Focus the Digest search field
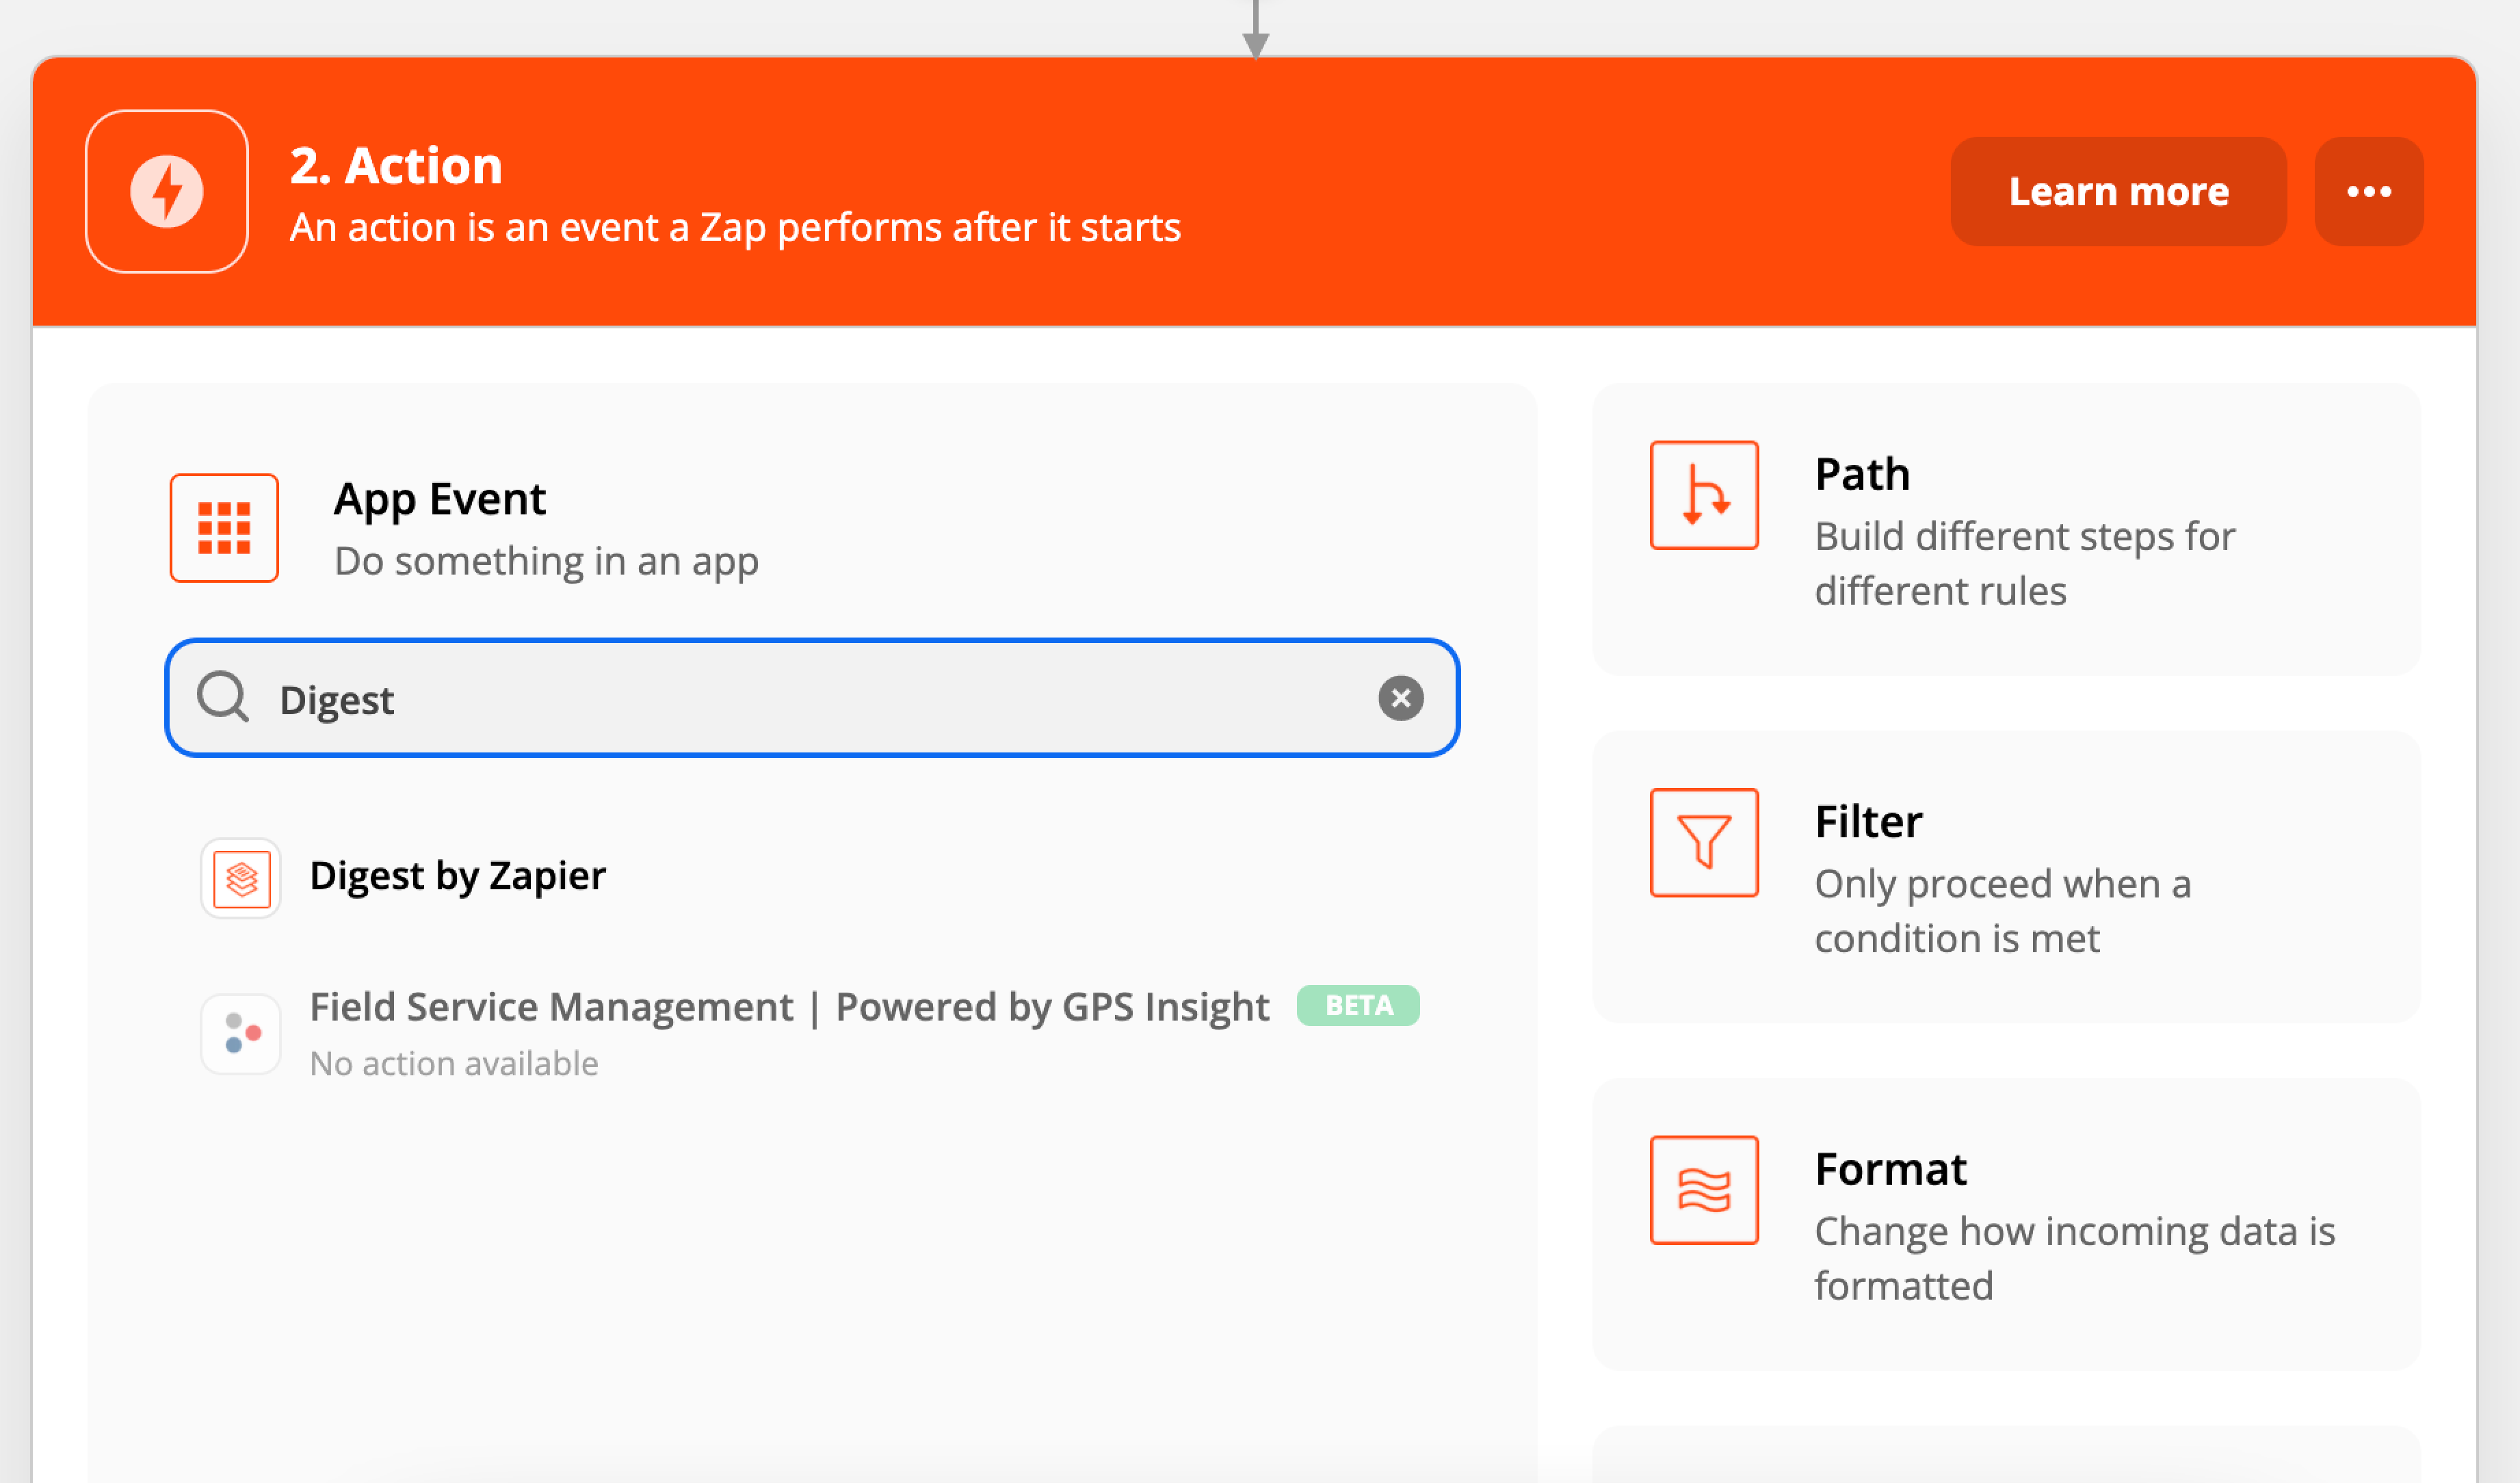The image size is (2520, 1483). 812,698
